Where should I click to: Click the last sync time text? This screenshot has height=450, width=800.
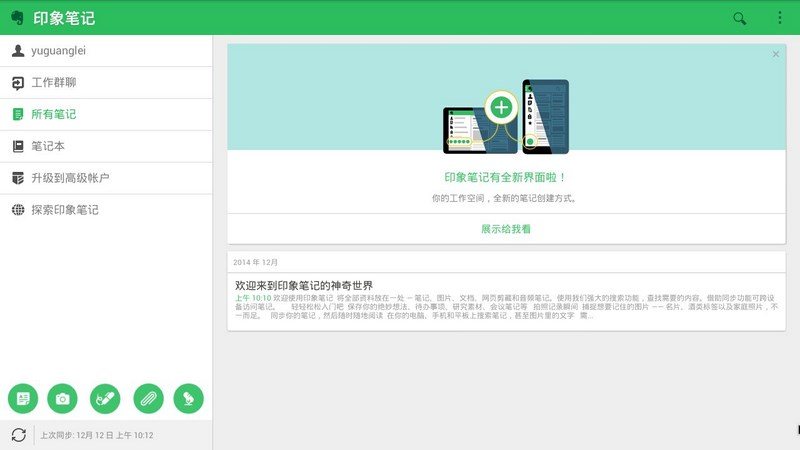coord(97,435)
